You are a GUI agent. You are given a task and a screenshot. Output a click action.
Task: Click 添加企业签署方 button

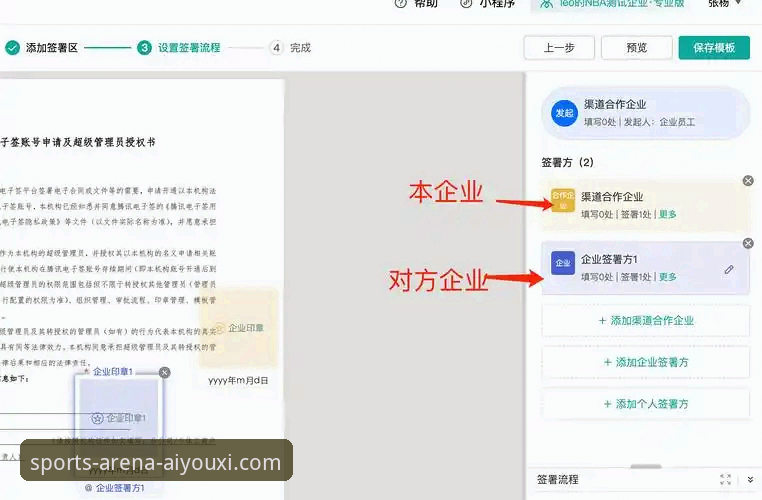click(646, 362)
